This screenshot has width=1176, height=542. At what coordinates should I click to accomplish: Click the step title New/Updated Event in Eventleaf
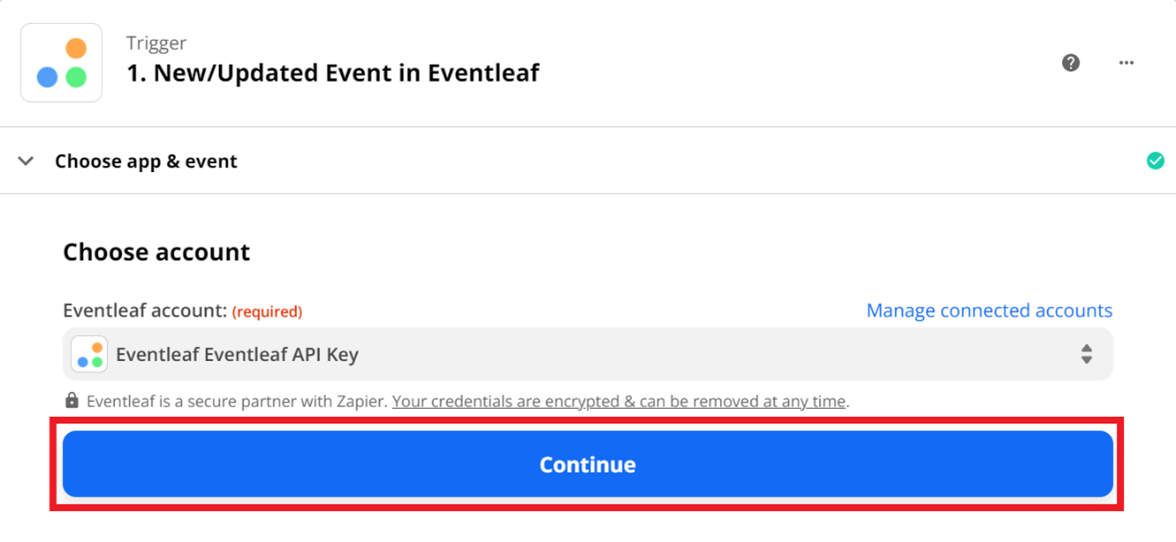333,73
